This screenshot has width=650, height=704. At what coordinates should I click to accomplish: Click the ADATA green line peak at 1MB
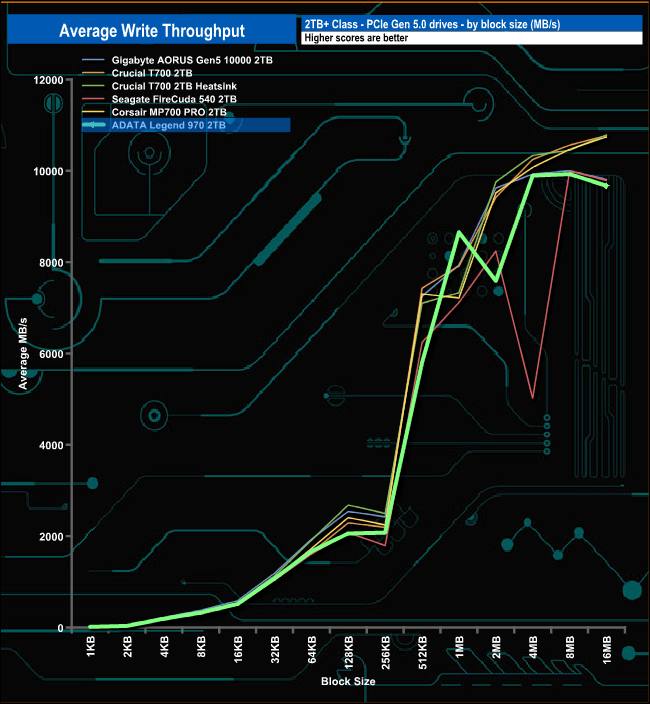pyautogui.click(x=459, y=233)
